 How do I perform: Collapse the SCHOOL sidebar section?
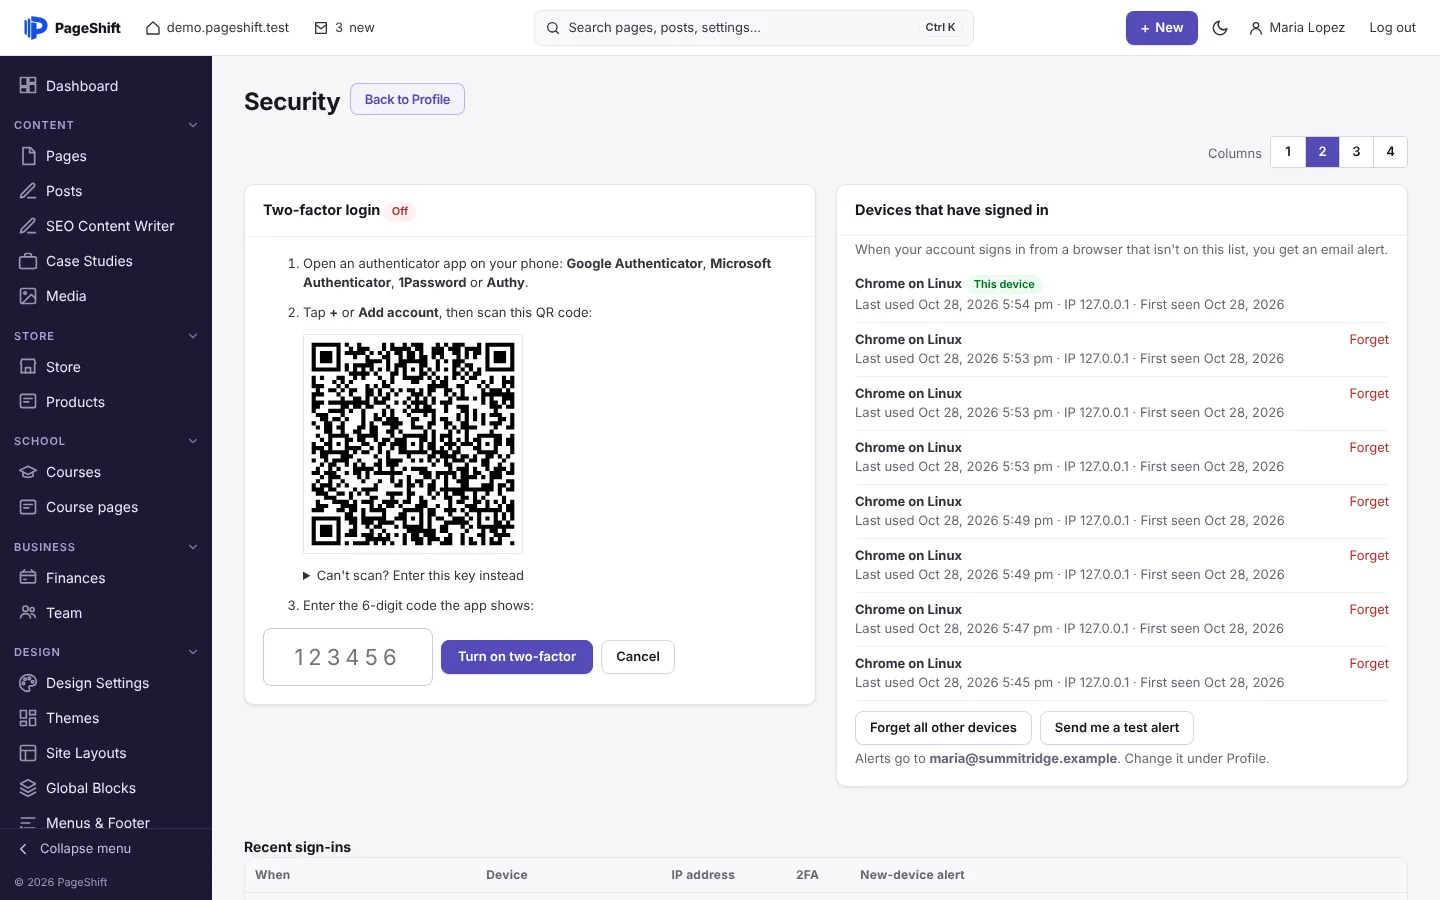point(193,441)
